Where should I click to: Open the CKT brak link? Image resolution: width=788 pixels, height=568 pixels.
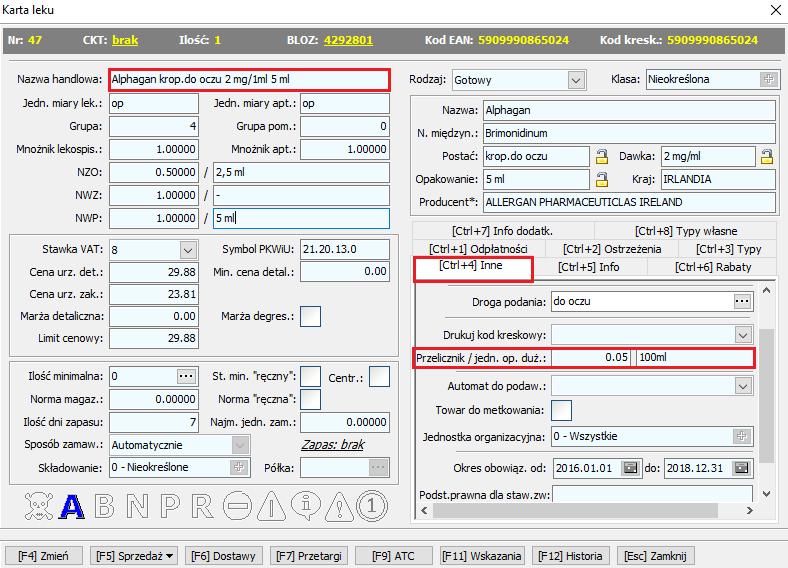125,40
